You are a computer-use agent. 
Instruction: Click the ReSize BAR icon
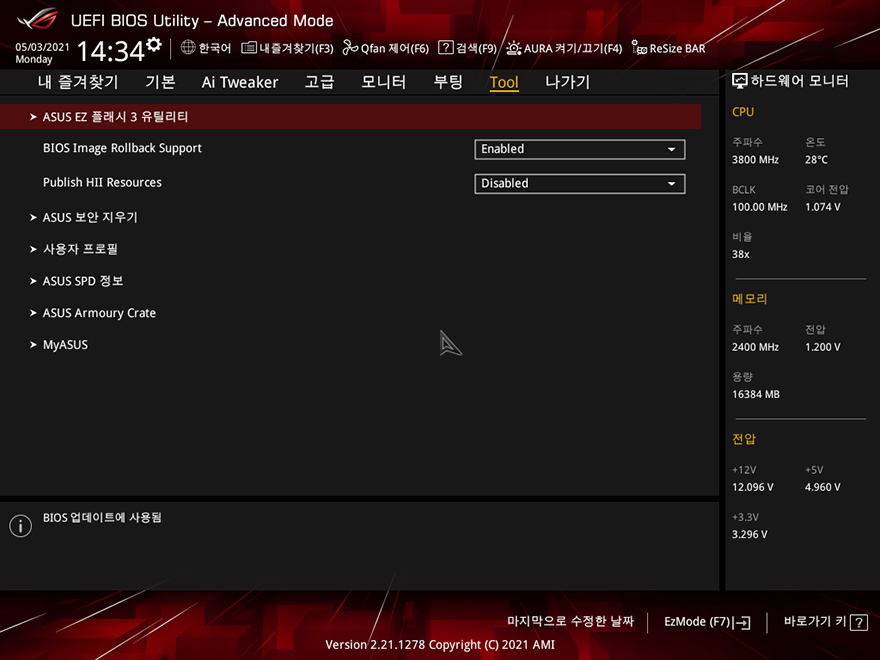click(639, 48)
